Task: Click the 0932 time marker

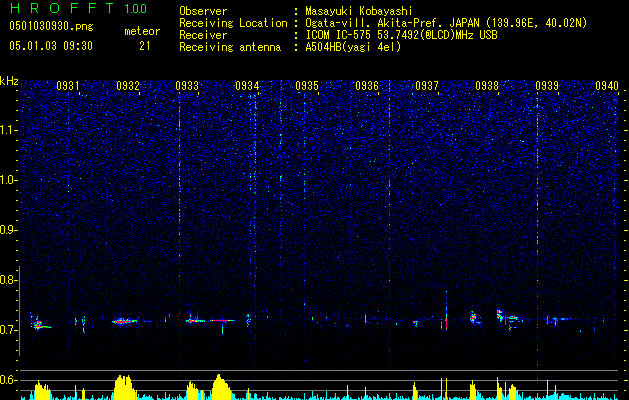Action: pyautogui.click(x=128, y=86)
